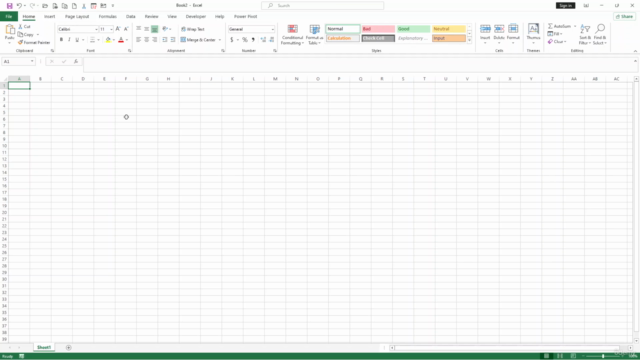The image size is (640, 360).
Task: Toggle the highlighted Bottom Align button
Action: 154,29
